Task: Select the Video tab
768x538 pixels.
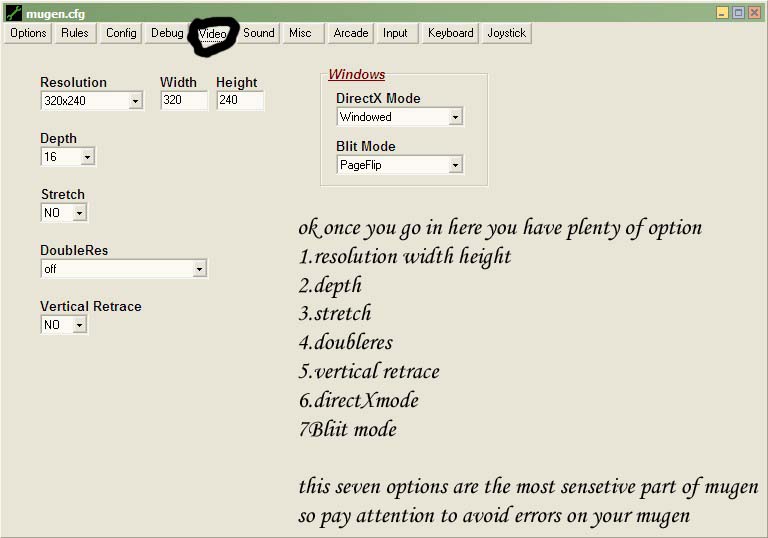Action: pos(213,34)
